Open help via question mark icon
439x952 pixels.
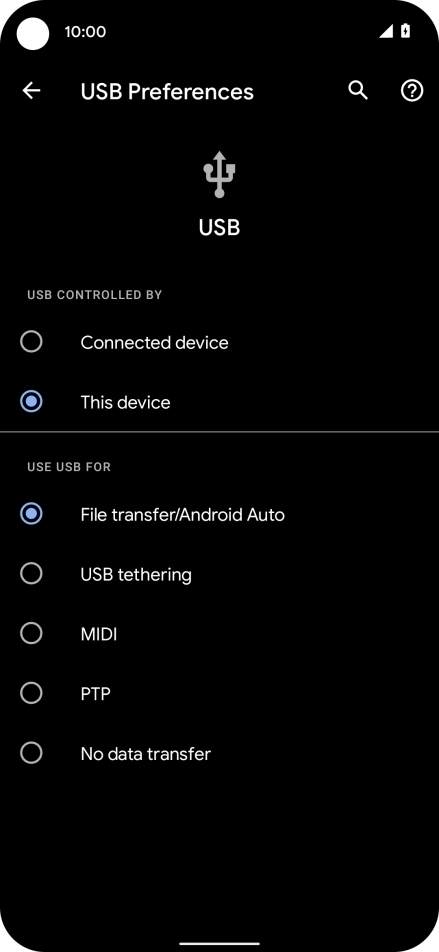412,91
